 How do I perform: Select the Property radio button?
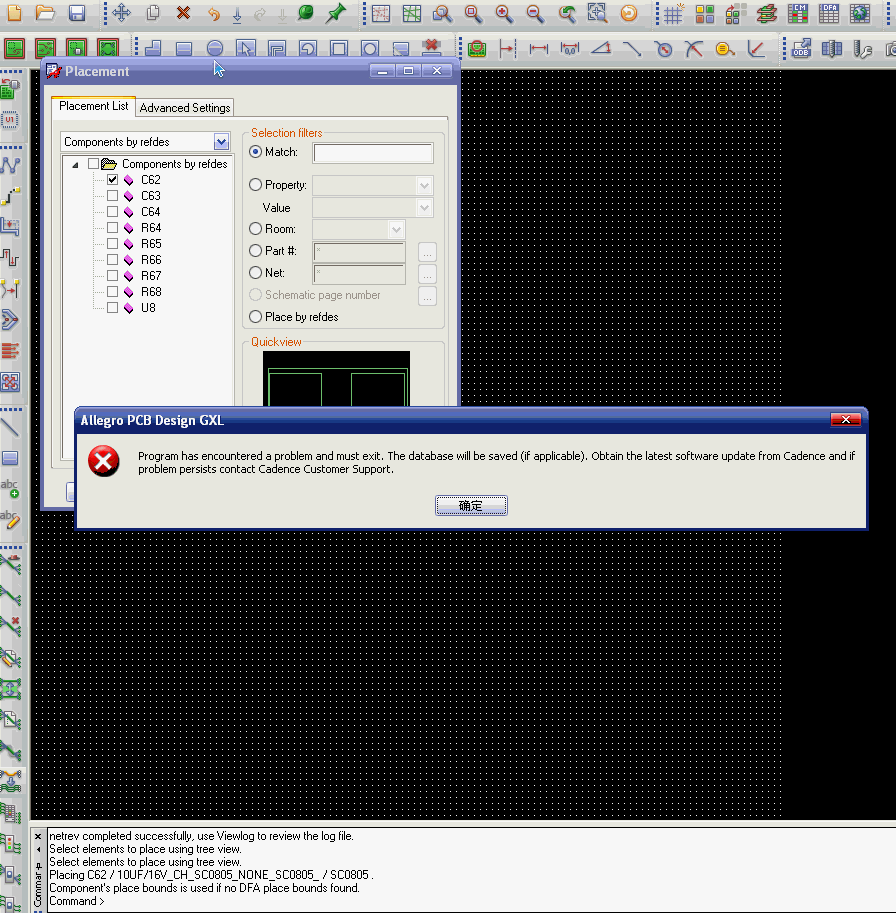coord(255,185)
